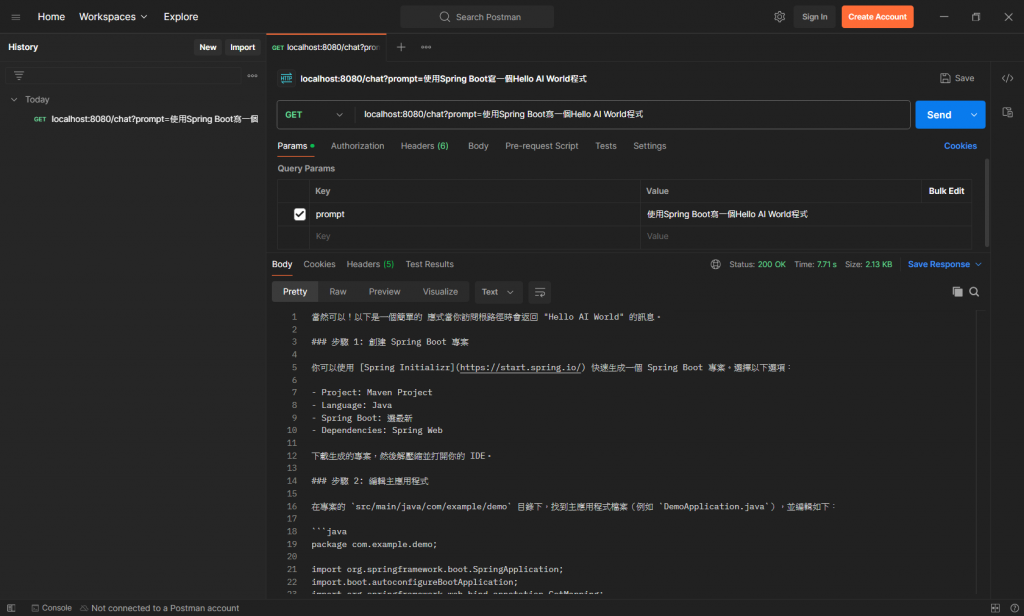
Task: Open the Console in status bar
Action: [52, 608]
